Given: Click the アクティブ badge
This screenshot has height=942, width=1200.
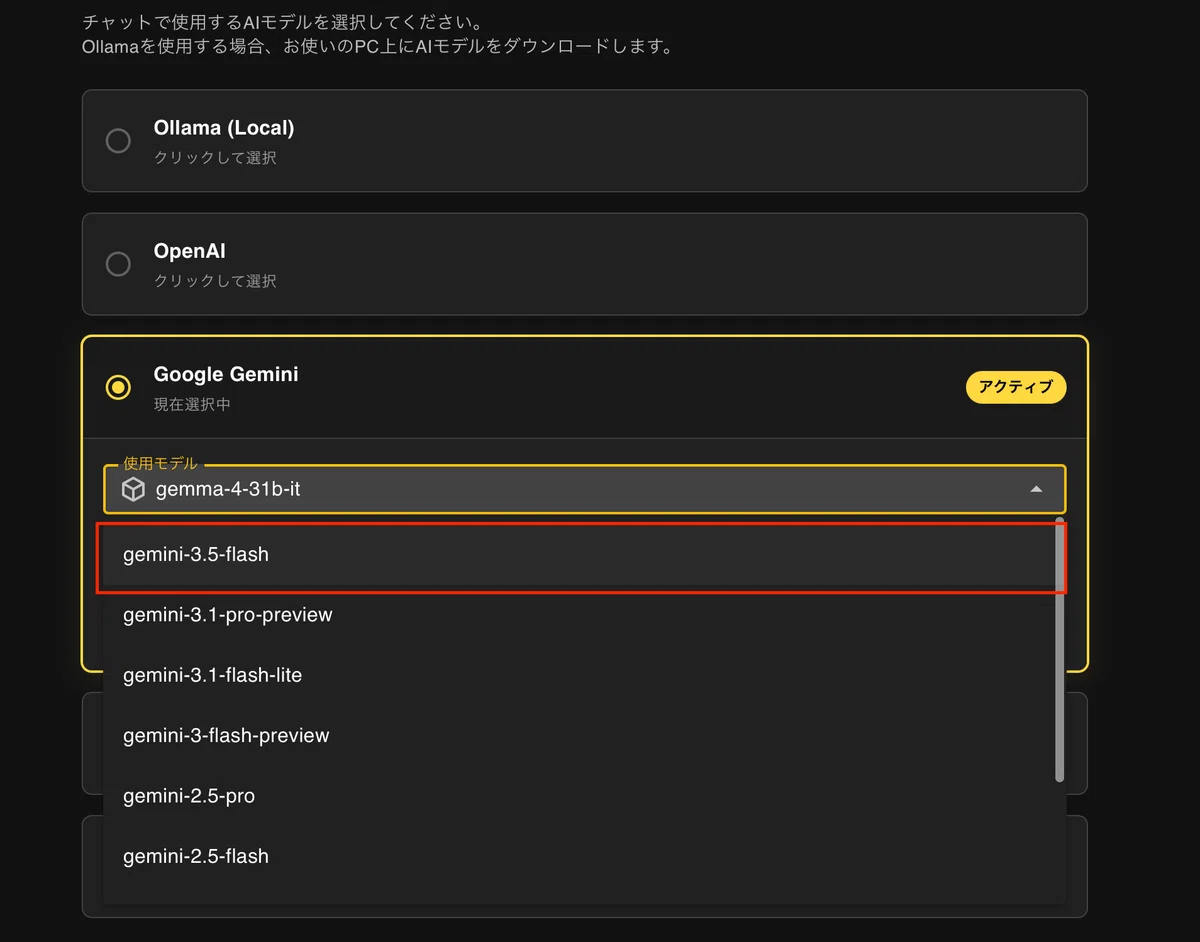Looking at the screenshot, I should [x=1016, y=387].
